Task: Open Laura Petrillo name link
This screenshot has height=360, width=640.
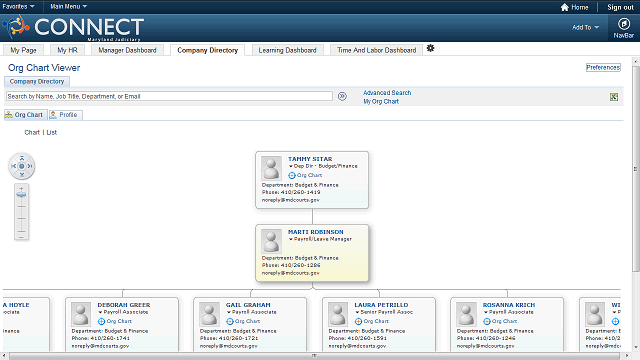Action: pyautogui.click(x=381, y=305)
